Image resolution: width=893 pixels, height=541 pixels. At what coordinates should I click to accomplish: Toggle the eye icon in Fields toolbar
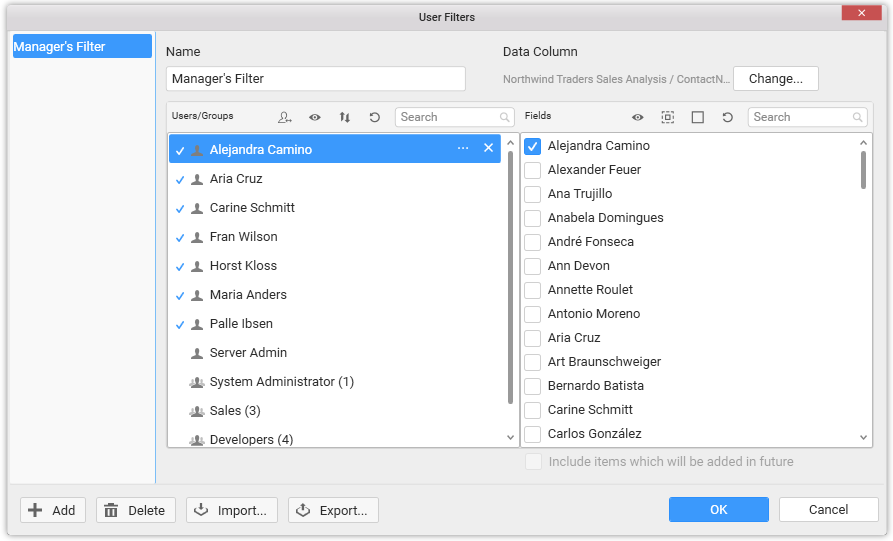638,117
